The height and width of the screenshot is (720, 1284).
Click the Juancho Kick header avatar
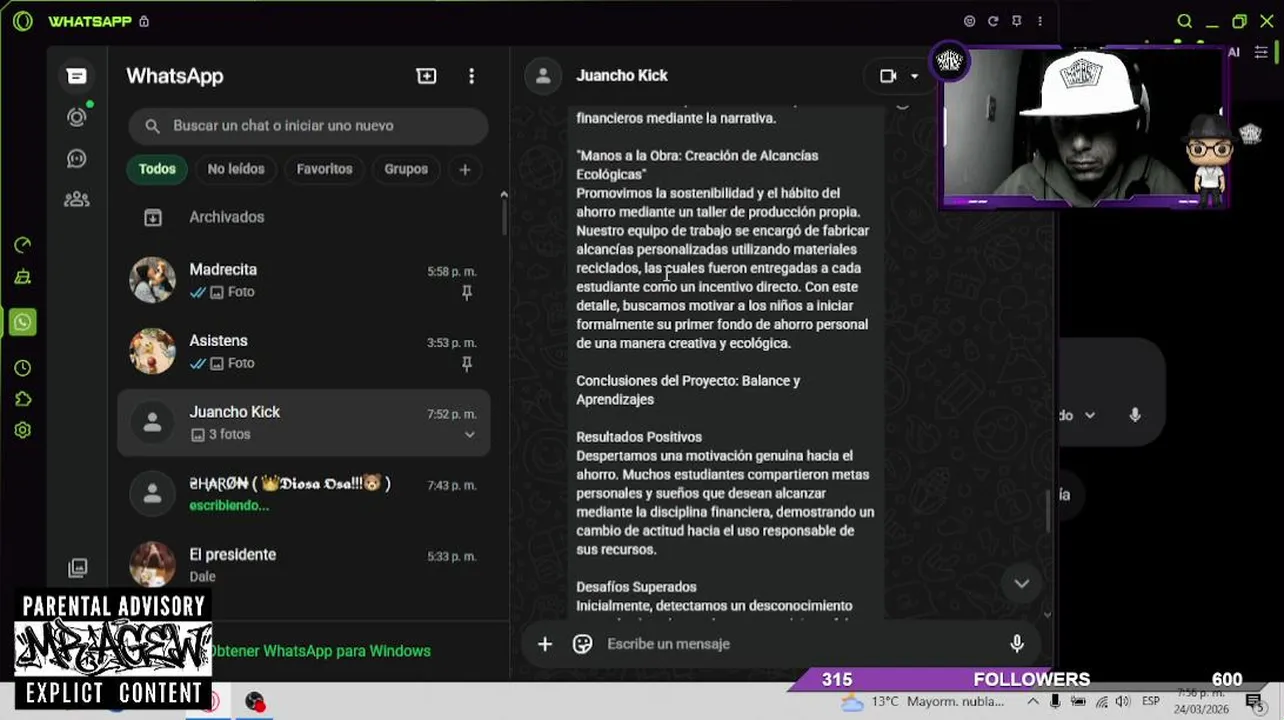tap(543, 76)
